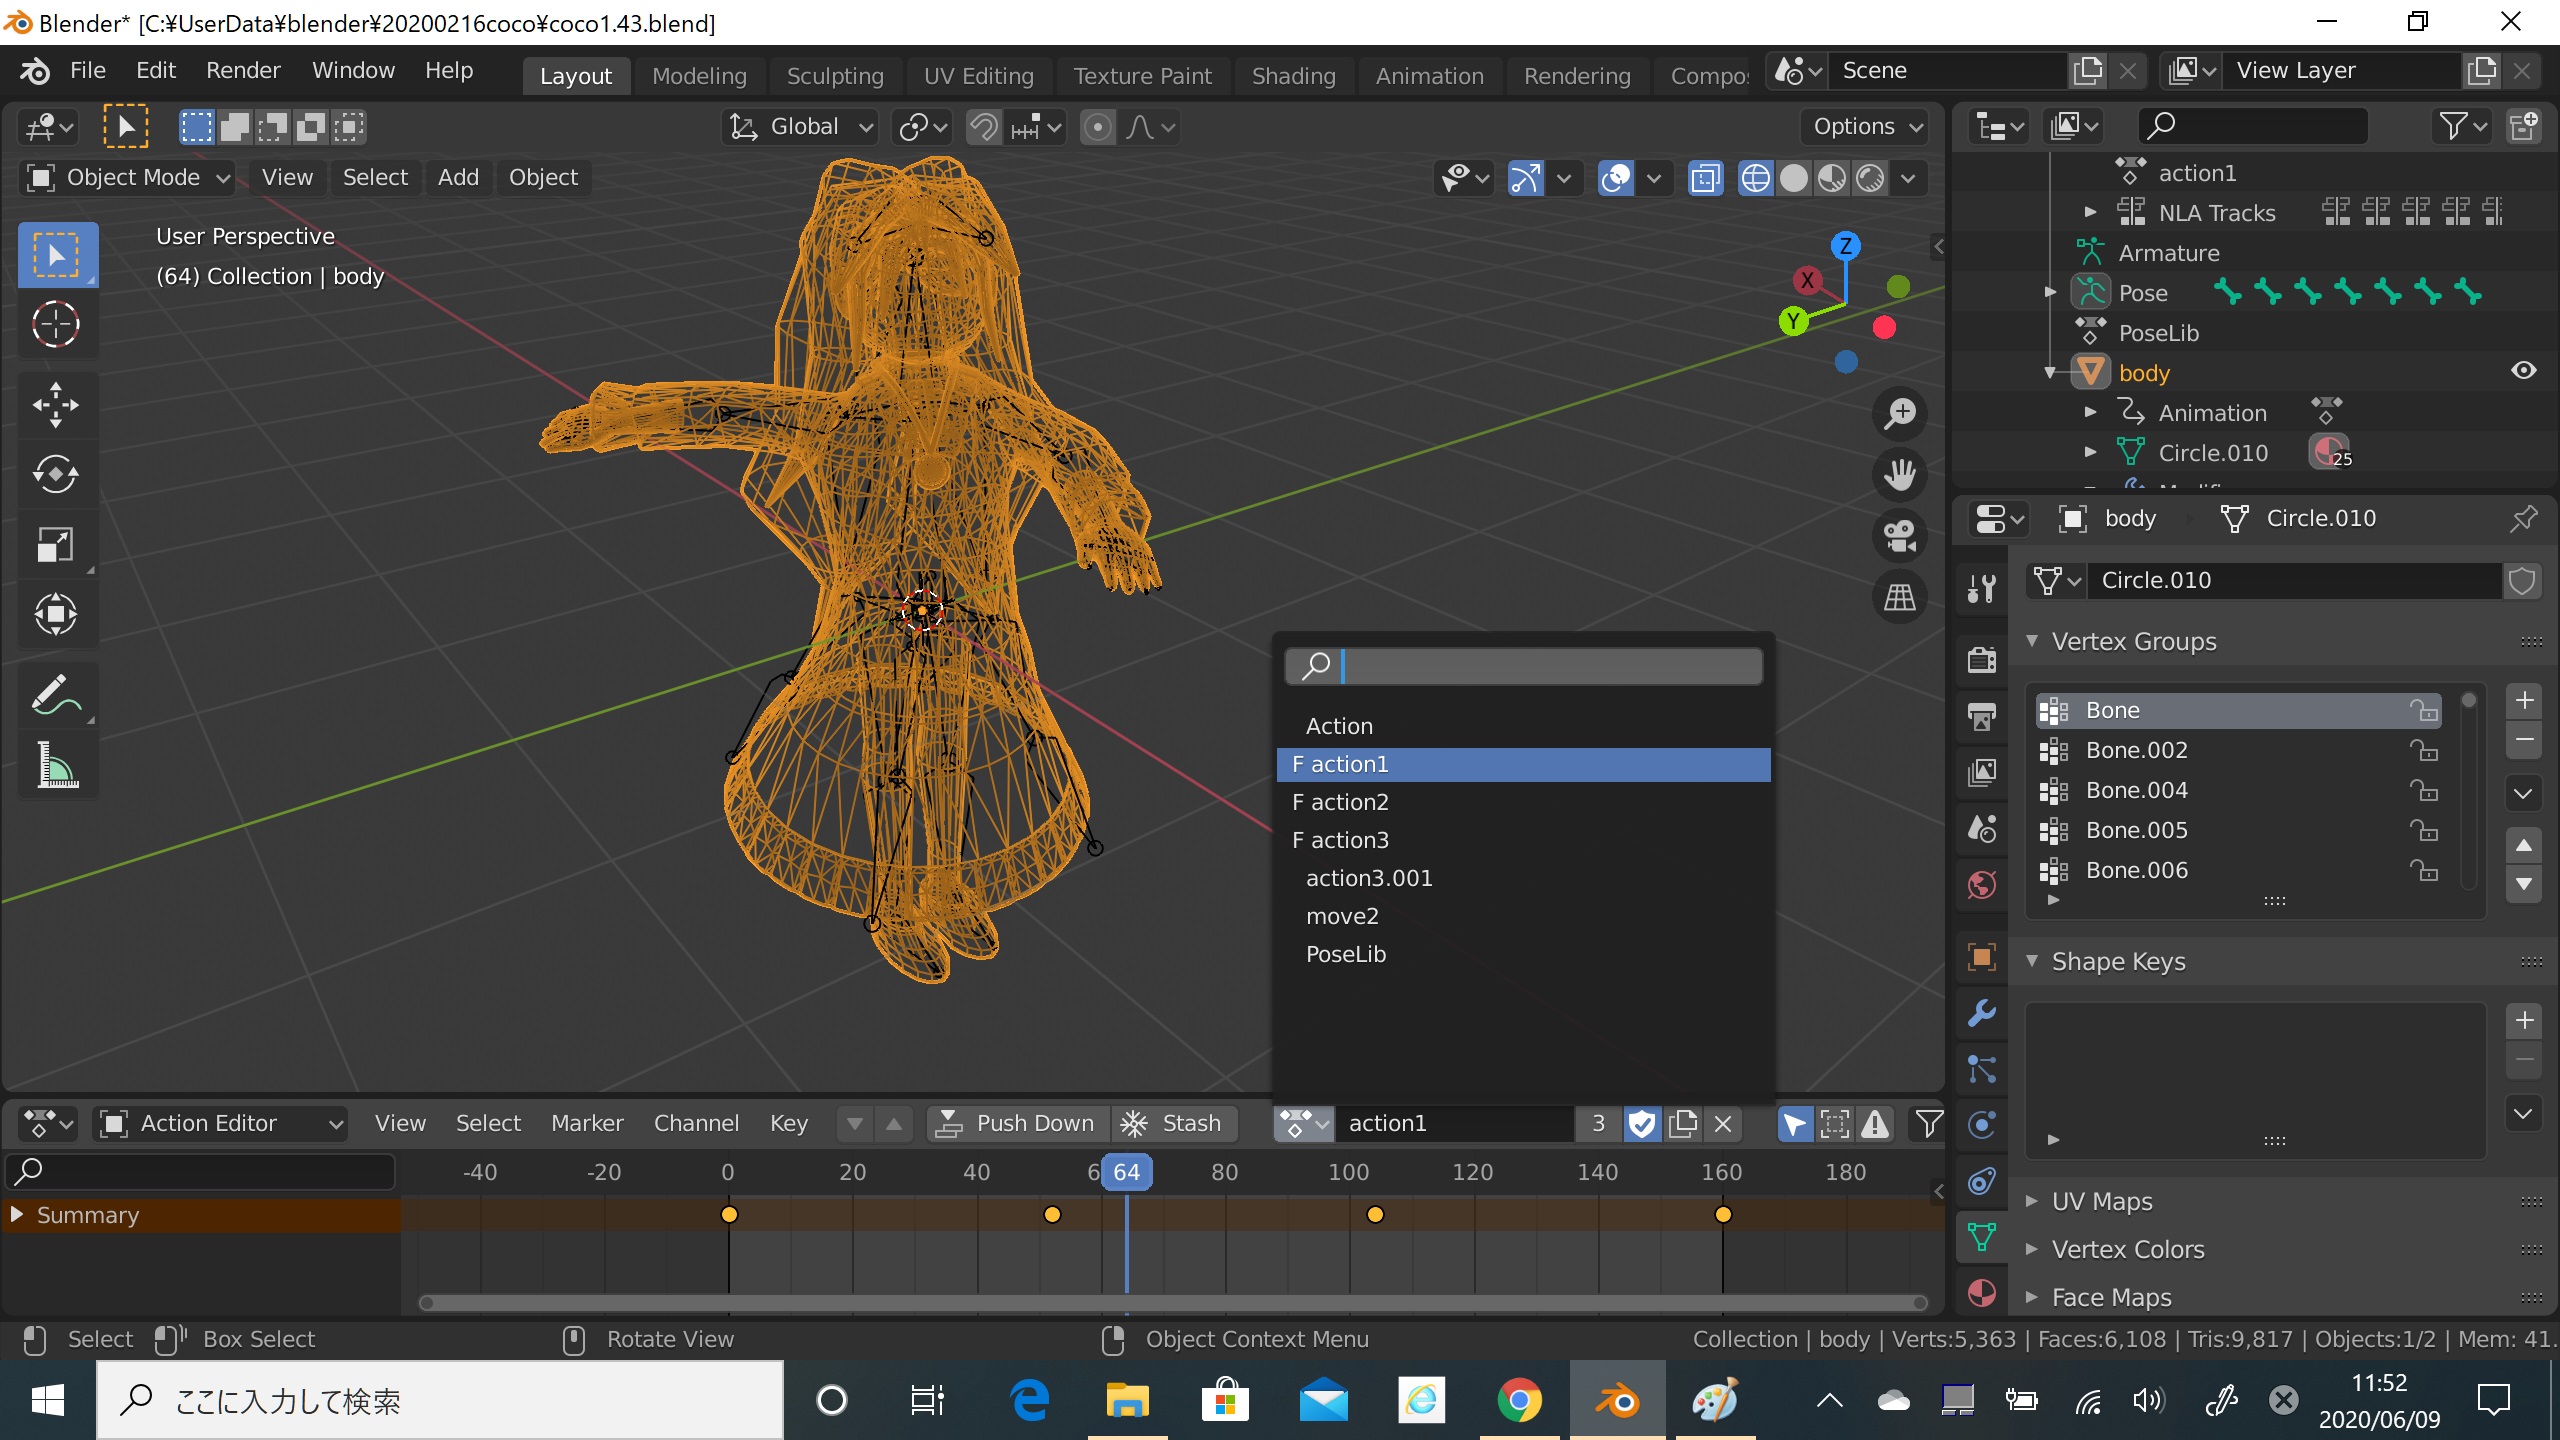2560x1440 pixels.
Task: Toggle X-ray view in the viewport header
Action: [1705, 179]
